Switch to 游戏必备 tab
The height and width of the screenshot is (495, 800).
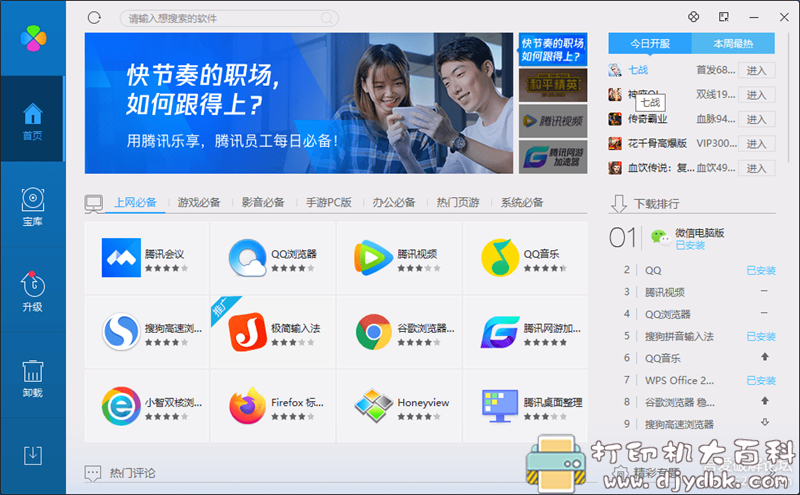199,203
